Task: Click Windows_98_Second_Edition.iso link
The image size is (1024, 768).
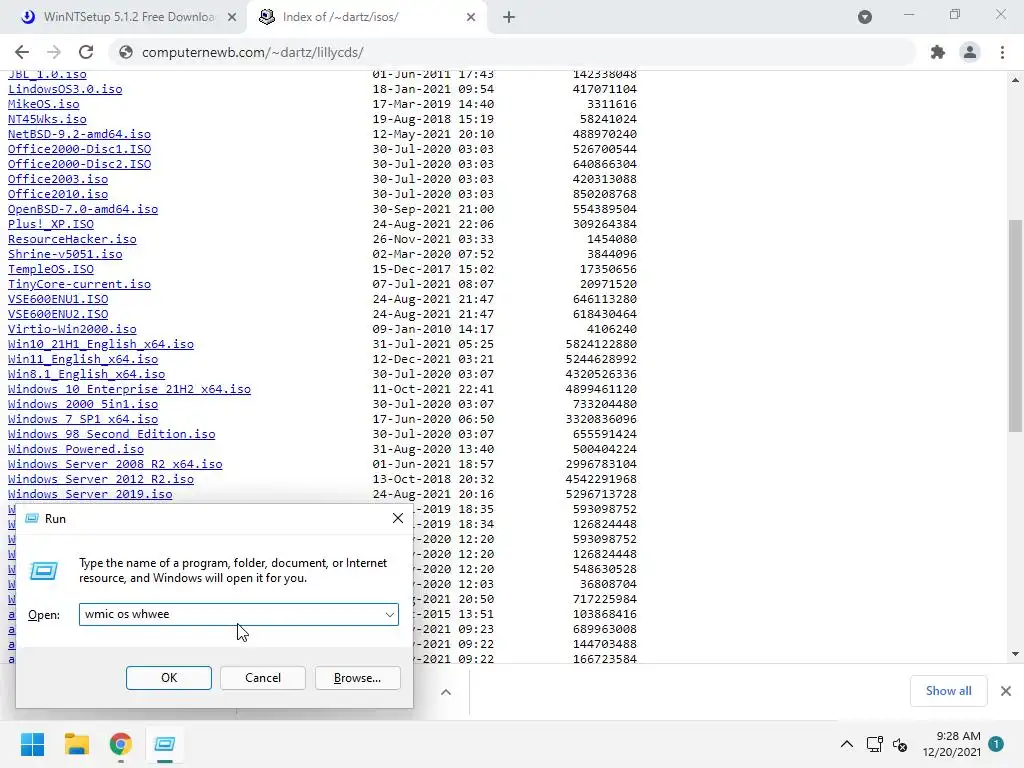Action: coord(112,434)
